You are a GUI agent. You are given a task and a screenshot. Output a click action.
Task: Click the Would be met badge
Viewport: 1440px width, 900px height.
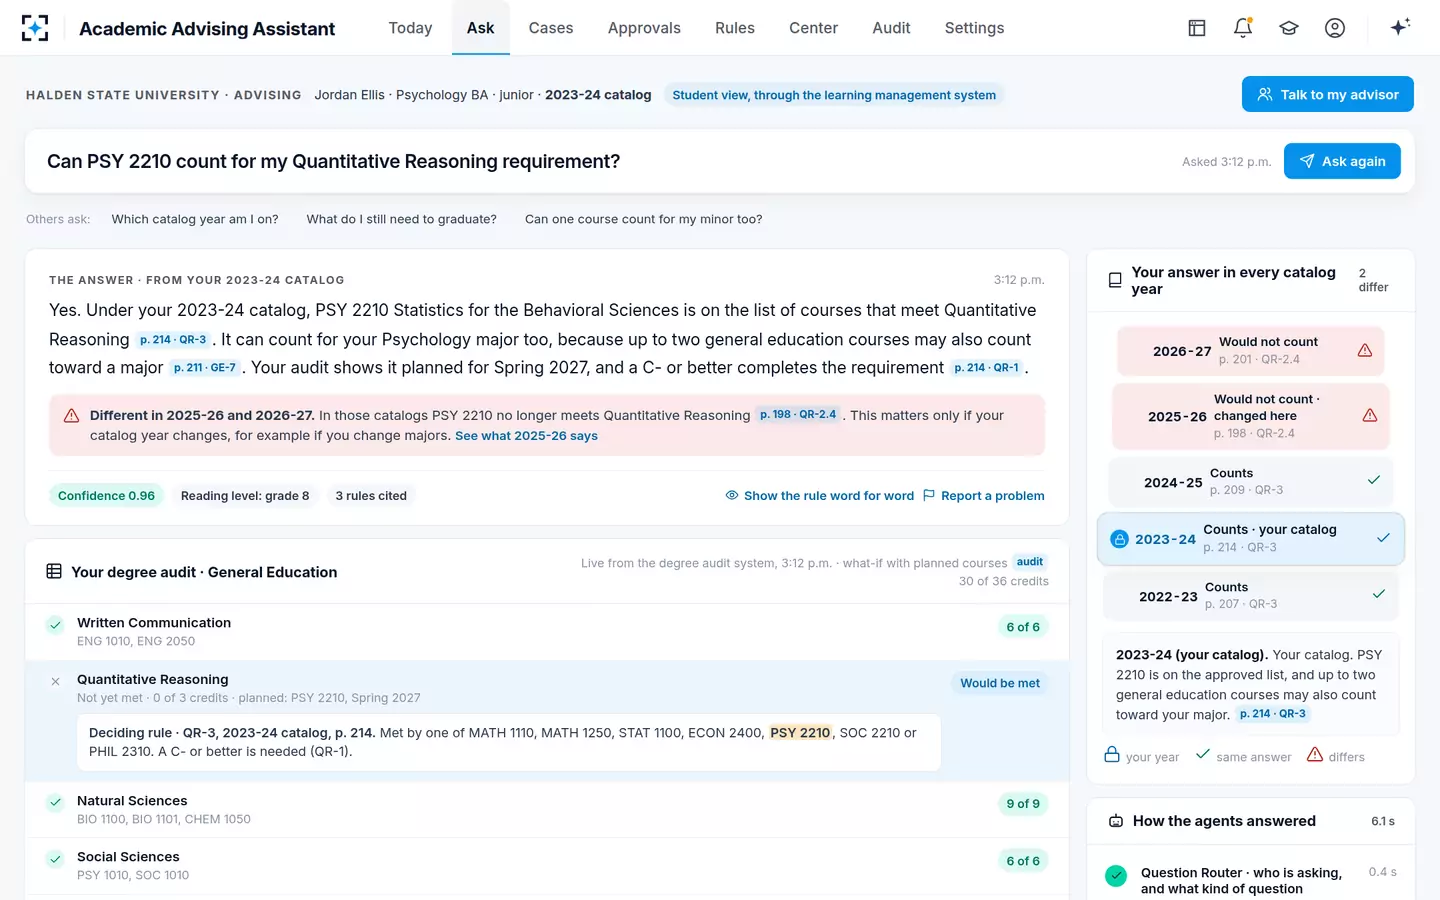pyautogui.click(x=1000, y=683)
